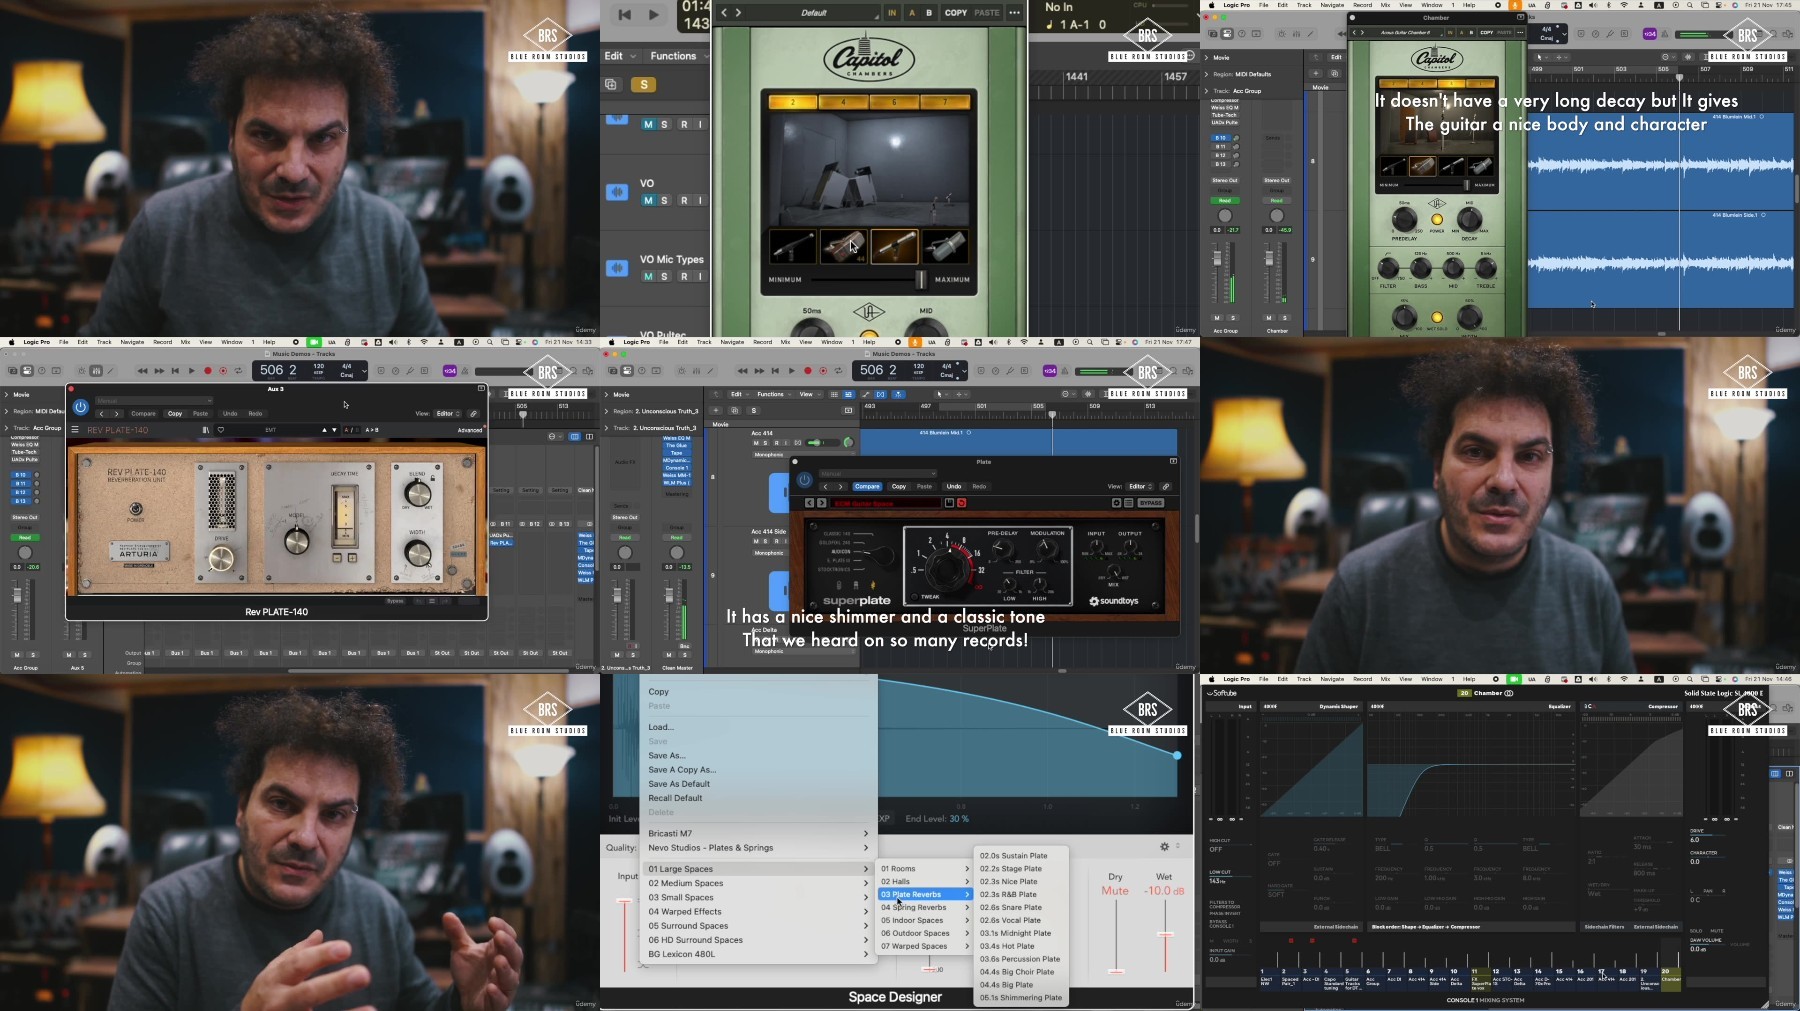Toggle the IN button on Capitol Chambers close-up
Screen dimensions: 1800x1011
pyautogui.click(x=892, y=13)
